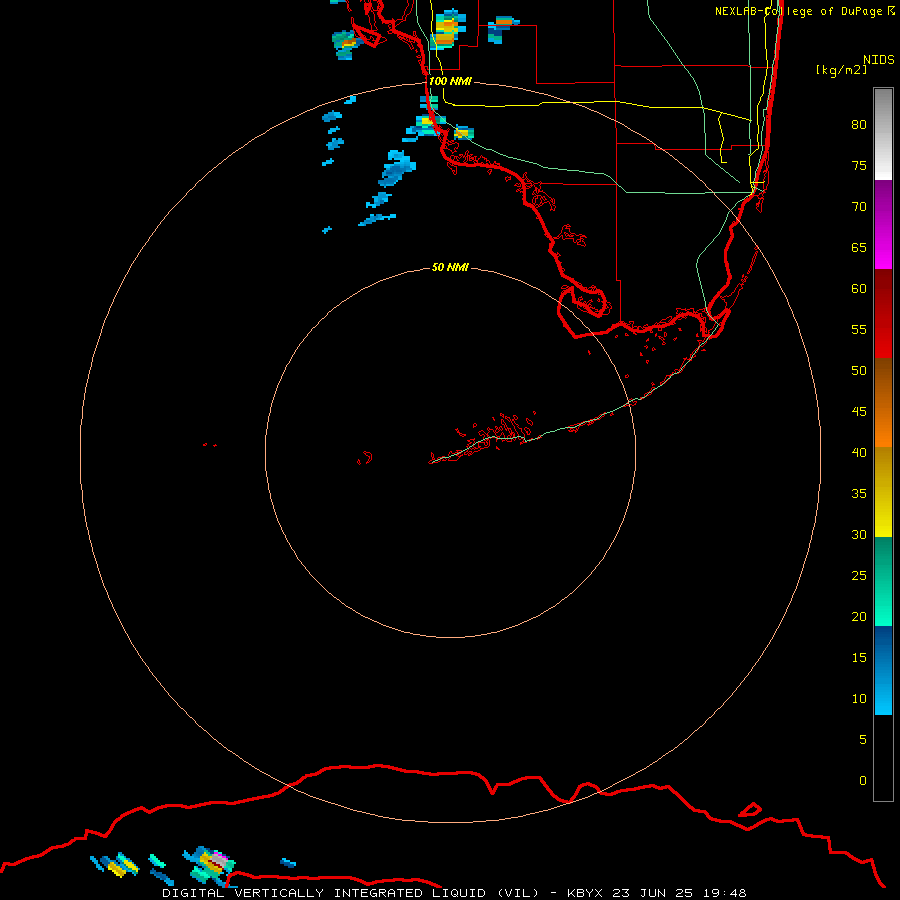Click the scale value 25
The width and height of the screenshot is (900, 900).
[859, 575]
